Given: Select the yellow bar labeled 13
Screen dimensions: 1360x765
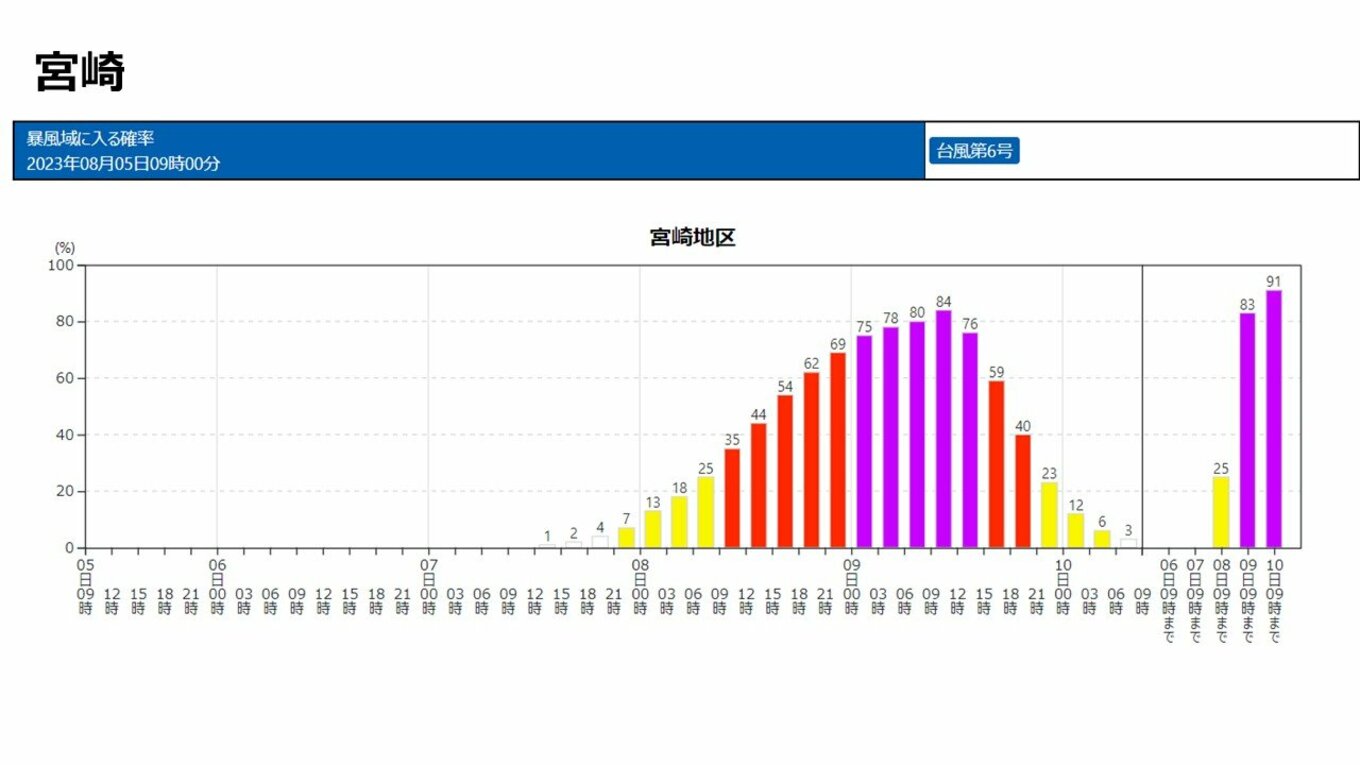Looking at the screenshot, I should [x=653, y=530].
